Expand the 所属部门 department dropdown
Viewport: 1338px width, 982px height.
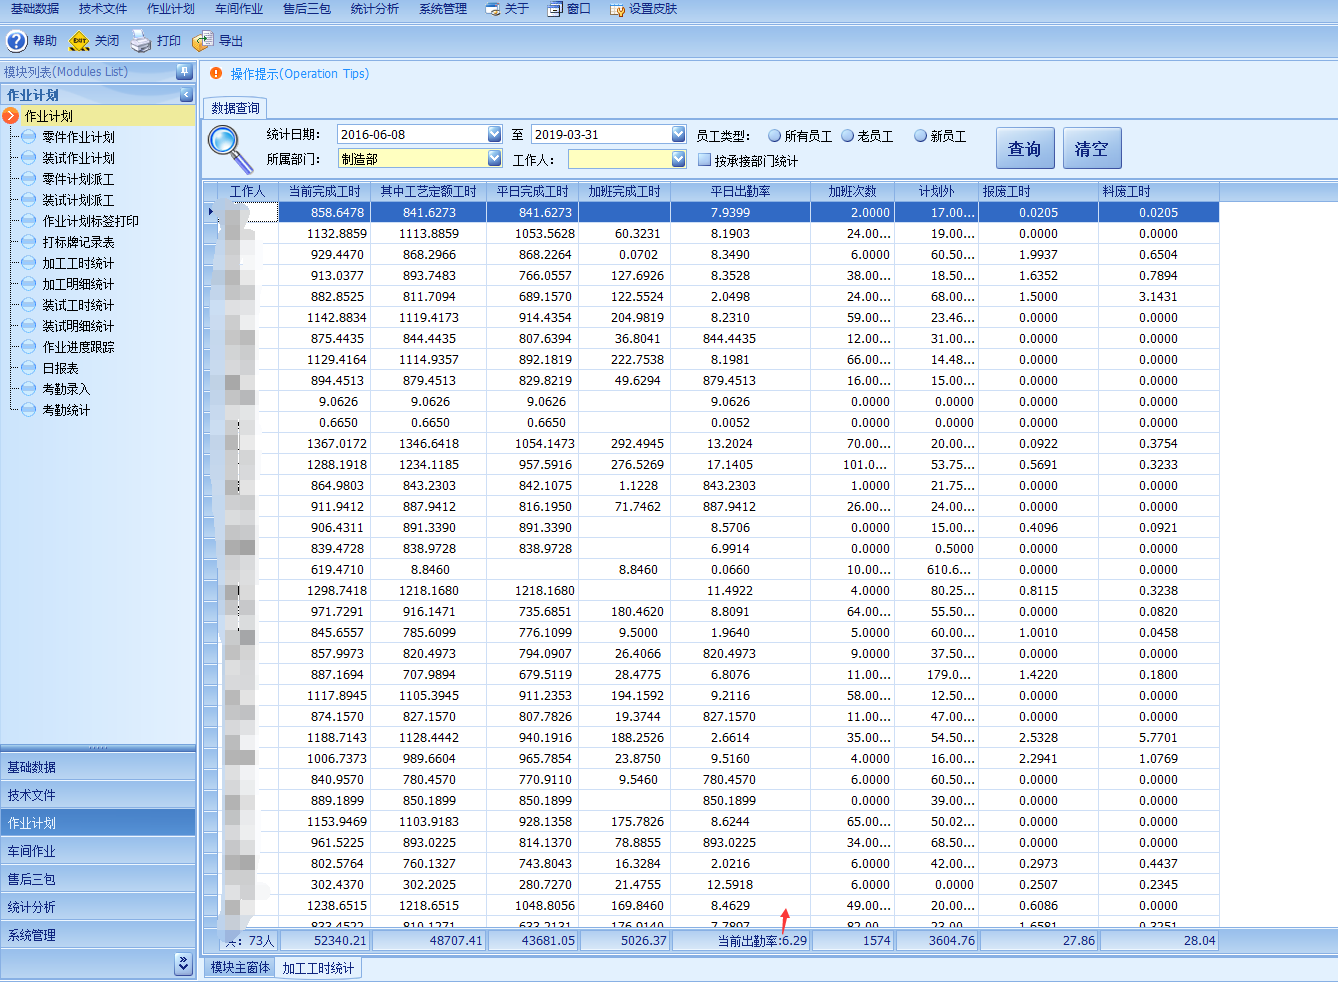click(494, 159)
